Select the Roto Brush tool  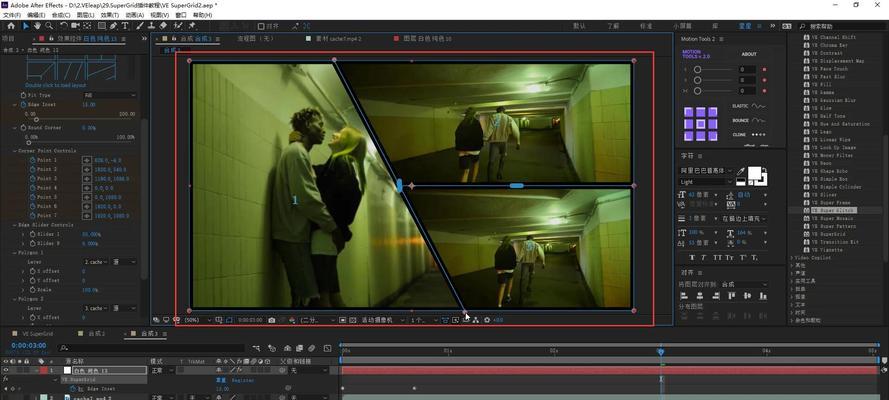pyautogui.click(x=179, y=26)
